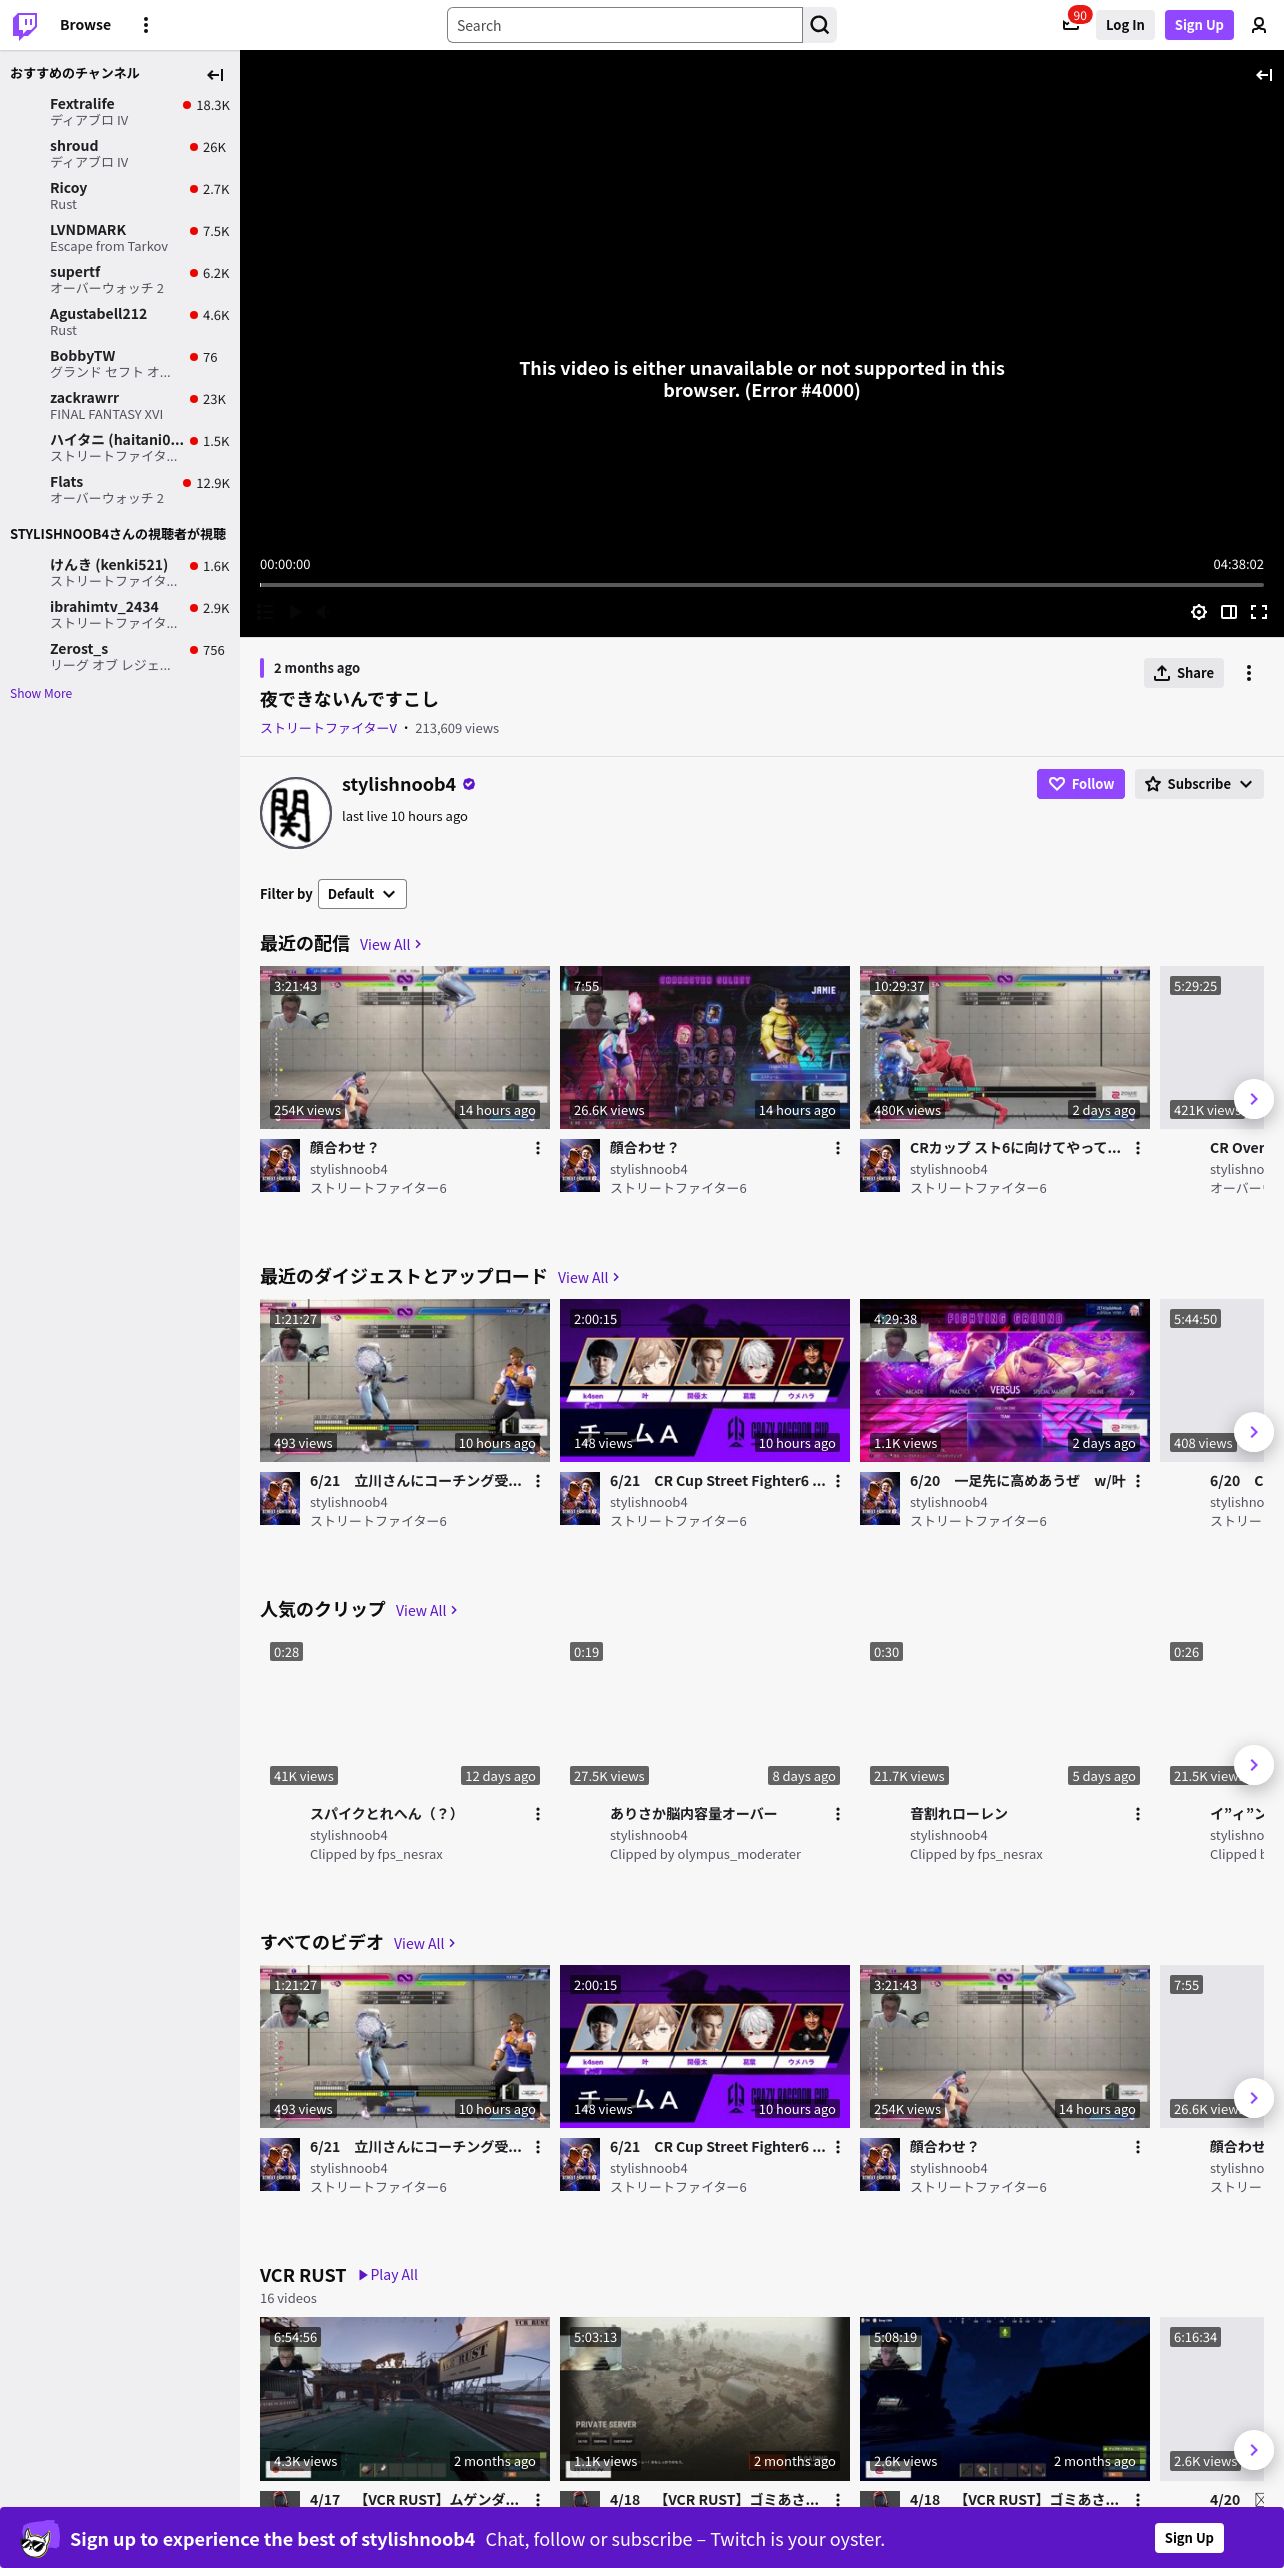This screenshot has width=1284, height=2568.
Task: Open the user account icon menu
Action: click(1259, 25)
